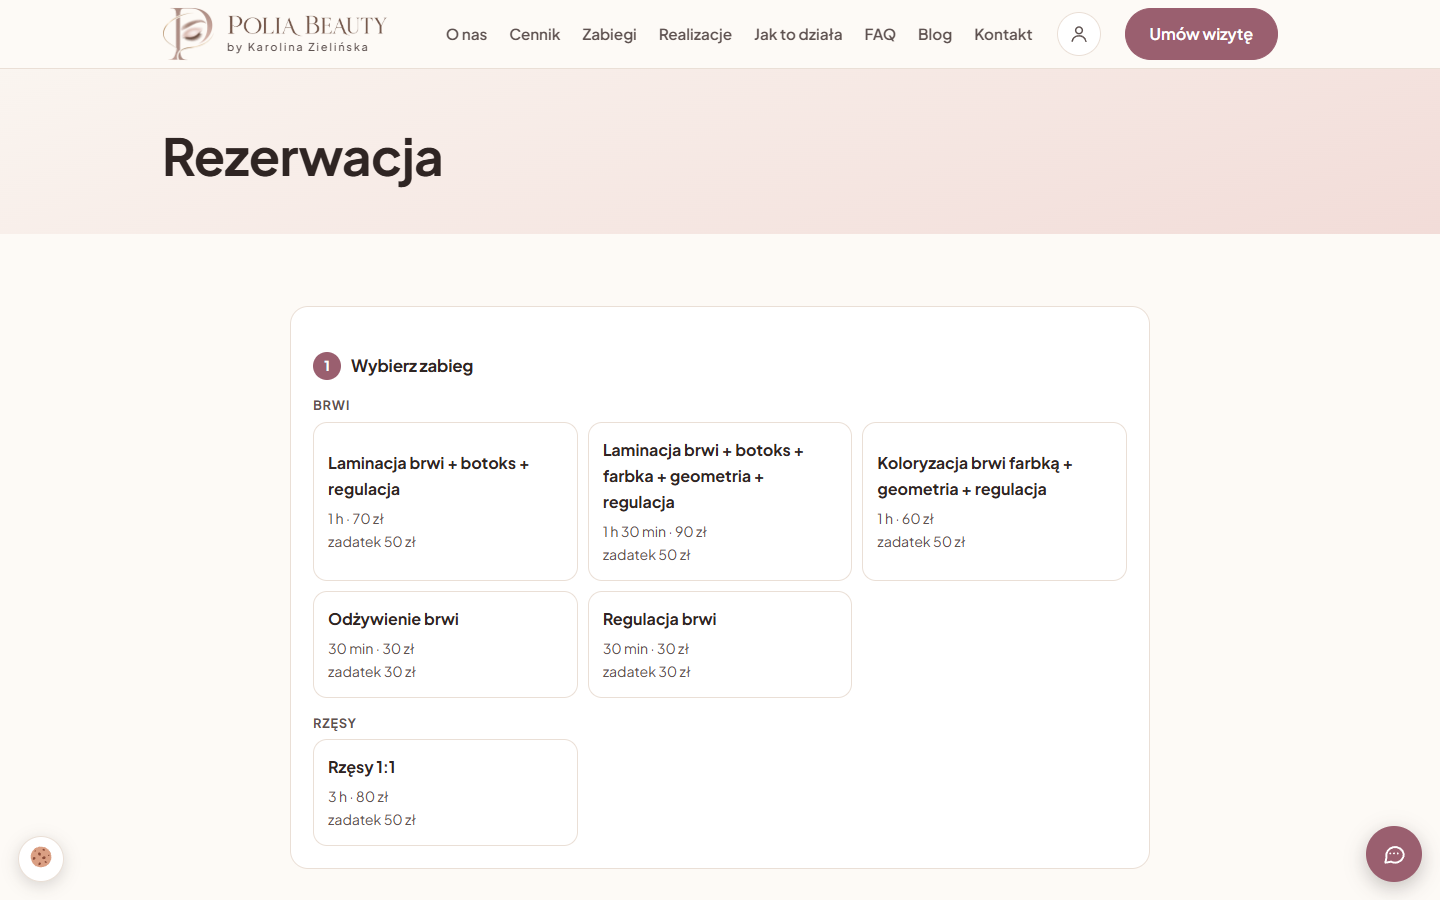Select Koloryzacja brwi farbką treatment card
This screenshot has height=900, width=1440.
[994, 501]
